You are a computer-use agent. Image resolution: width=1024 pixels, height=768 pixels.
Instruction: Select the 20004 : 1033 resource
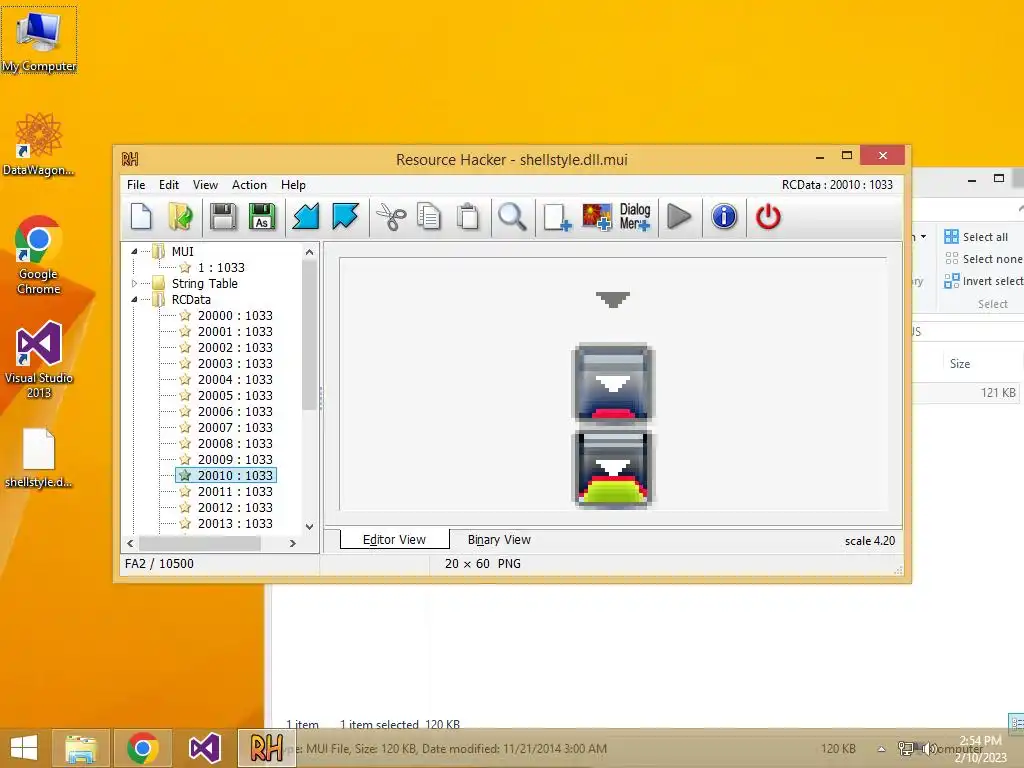(x=235, y=379)
